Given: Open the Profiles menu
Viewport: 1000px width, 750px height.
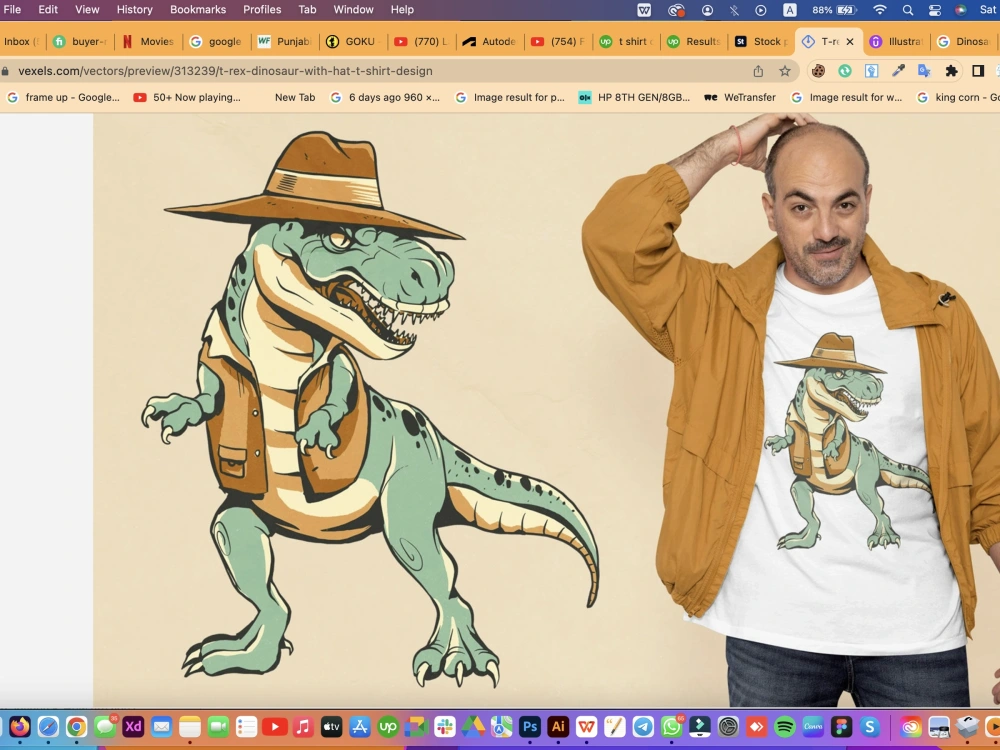Looking at the screenshot, I should pos(262,10).
